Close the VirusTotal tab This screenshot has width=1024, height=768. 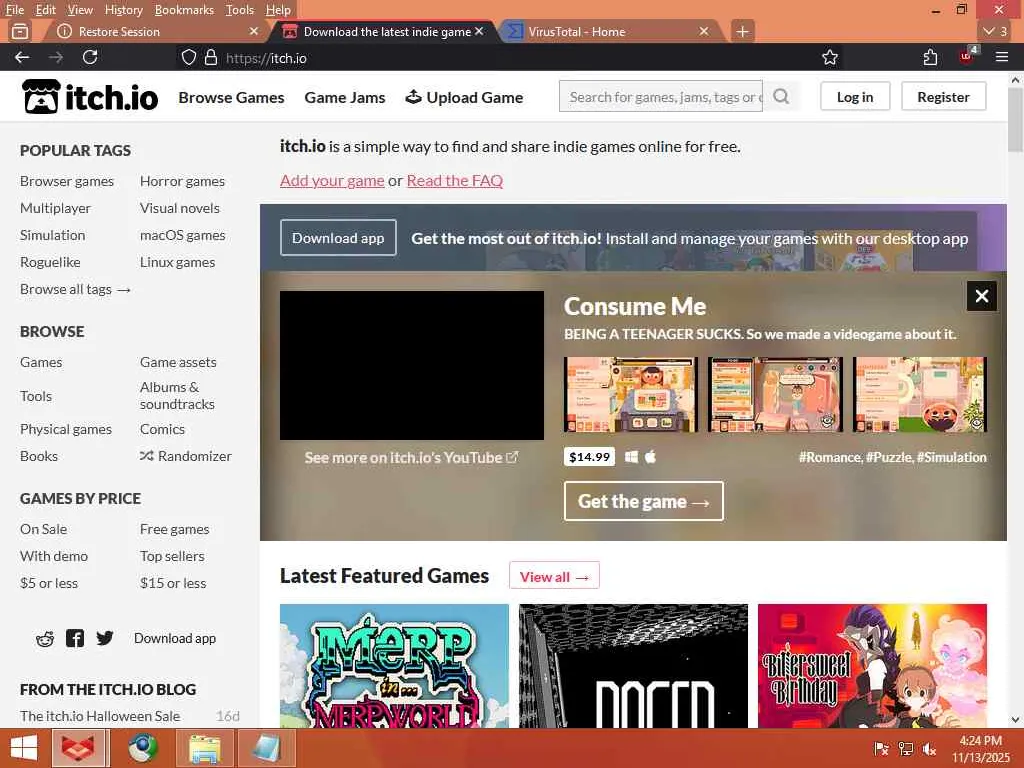[x=703, y=31]
